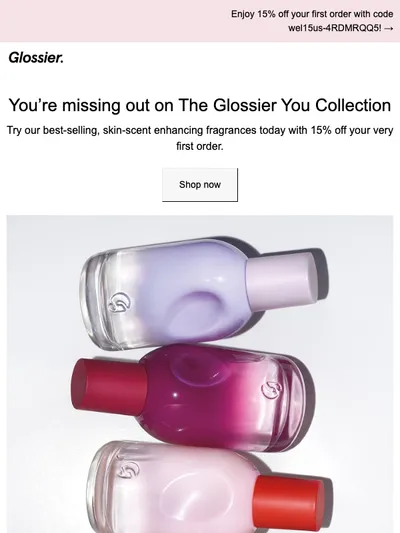This screenshot has height=533, width=400.
Task: Click the arrow icon after the promo code
Action: pos(388,29)
